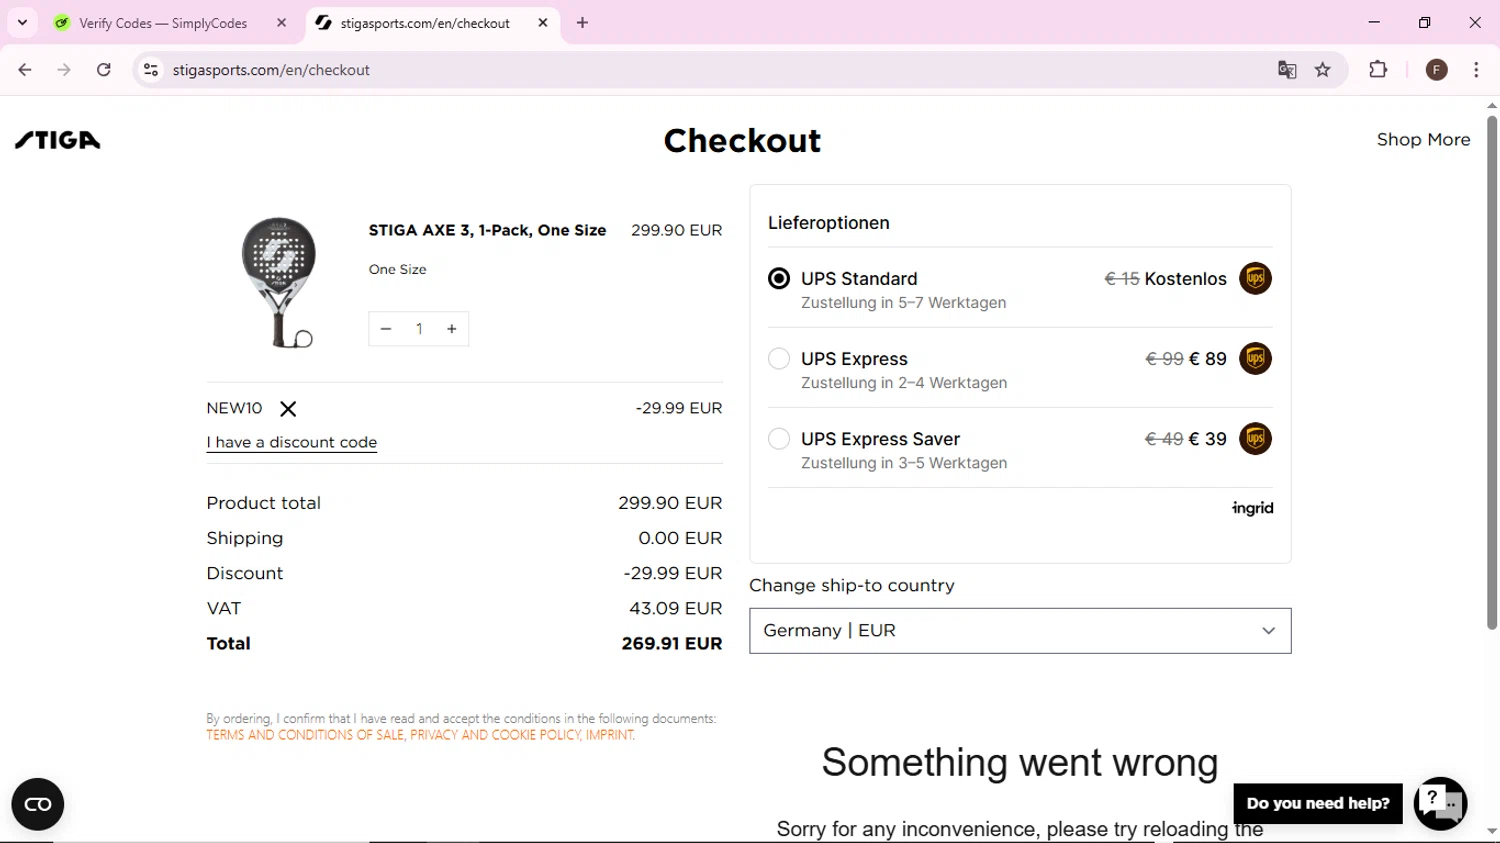Open the Chrome profile avatar
Viewport: 1500px width, 843px height.
tap(1437, 70)
